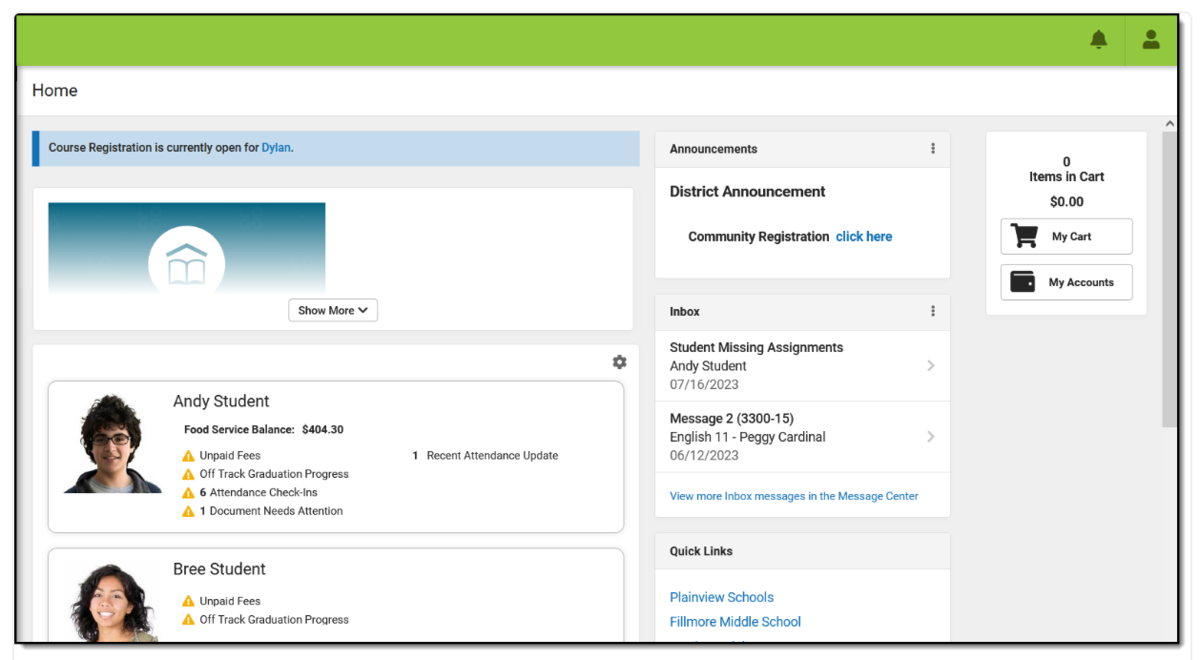The height and width of the screenshot is (660, 1200).
Task: Open the settings gear above student cards
Action: pos(619,362)
